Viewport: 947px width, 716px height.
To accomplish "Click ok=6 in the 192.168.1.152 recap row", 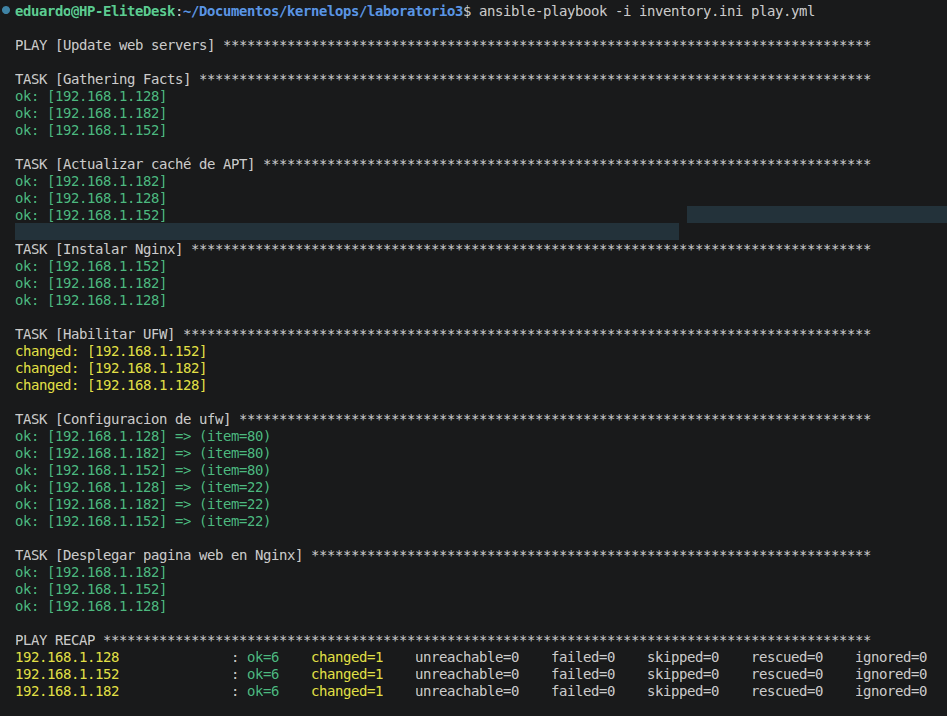I will 263,674.
